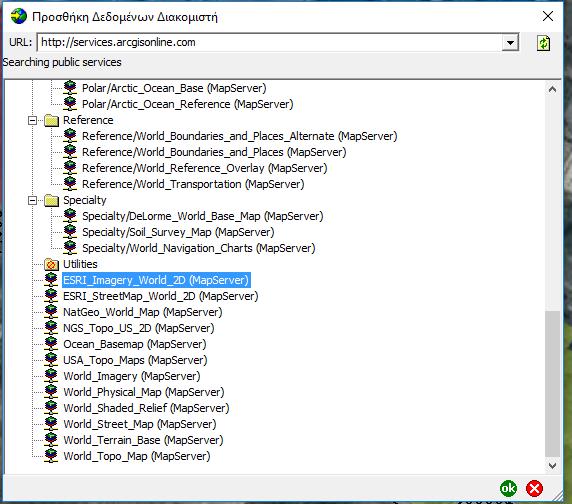
Task: Select Polar/Arctic_Ocean_Base (MapServer)
Action: (174, 88)
